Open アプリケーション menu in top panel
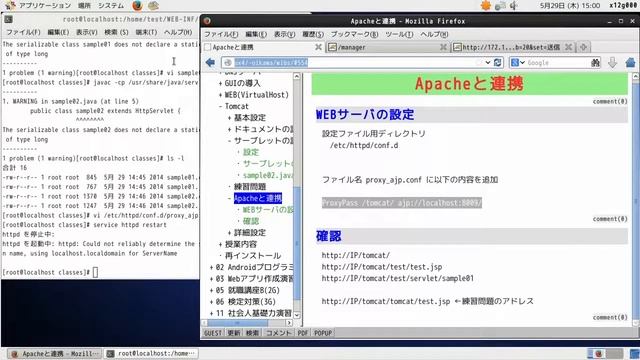The height and width of the screenshot is (360, 640). coord(45,6)
